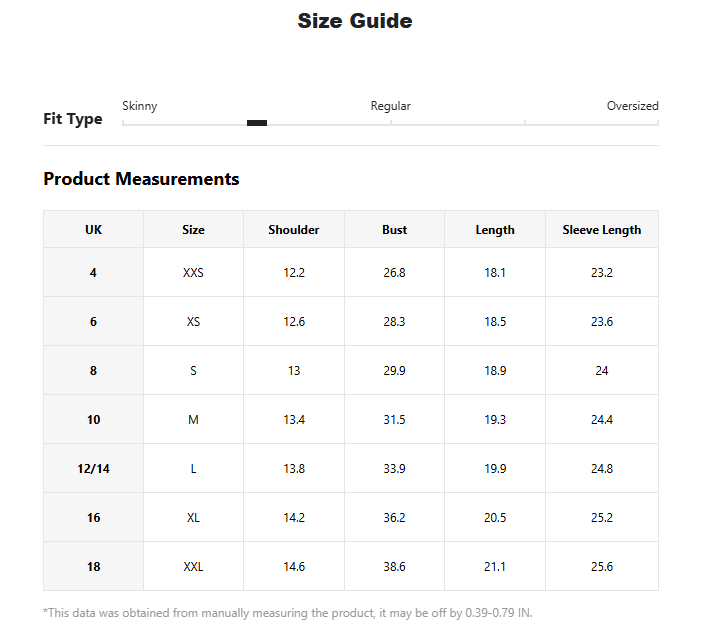The height and width of the screenshot is (633, 705).
Task: Select the XS size cell
Action: point(193,321)
